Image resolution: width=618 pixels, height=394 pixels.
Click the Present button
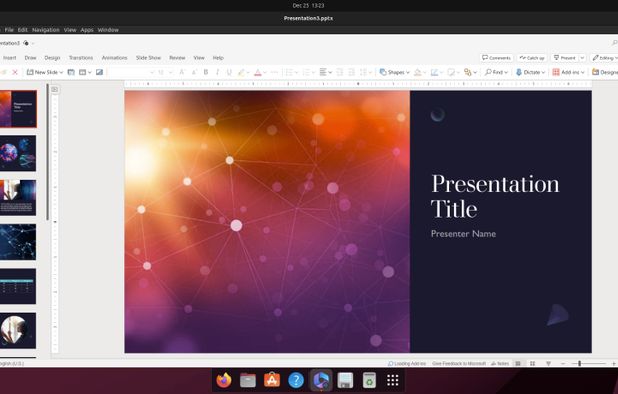[x=564, y=58]
